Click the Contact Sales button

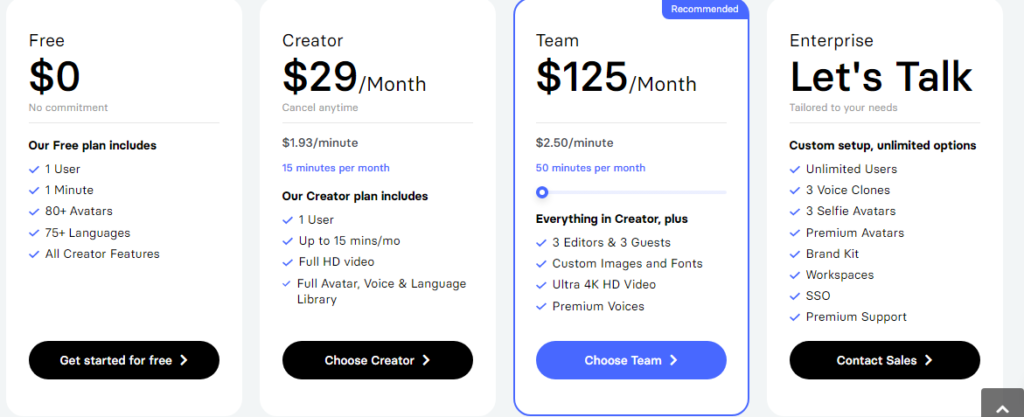[884, 360]
